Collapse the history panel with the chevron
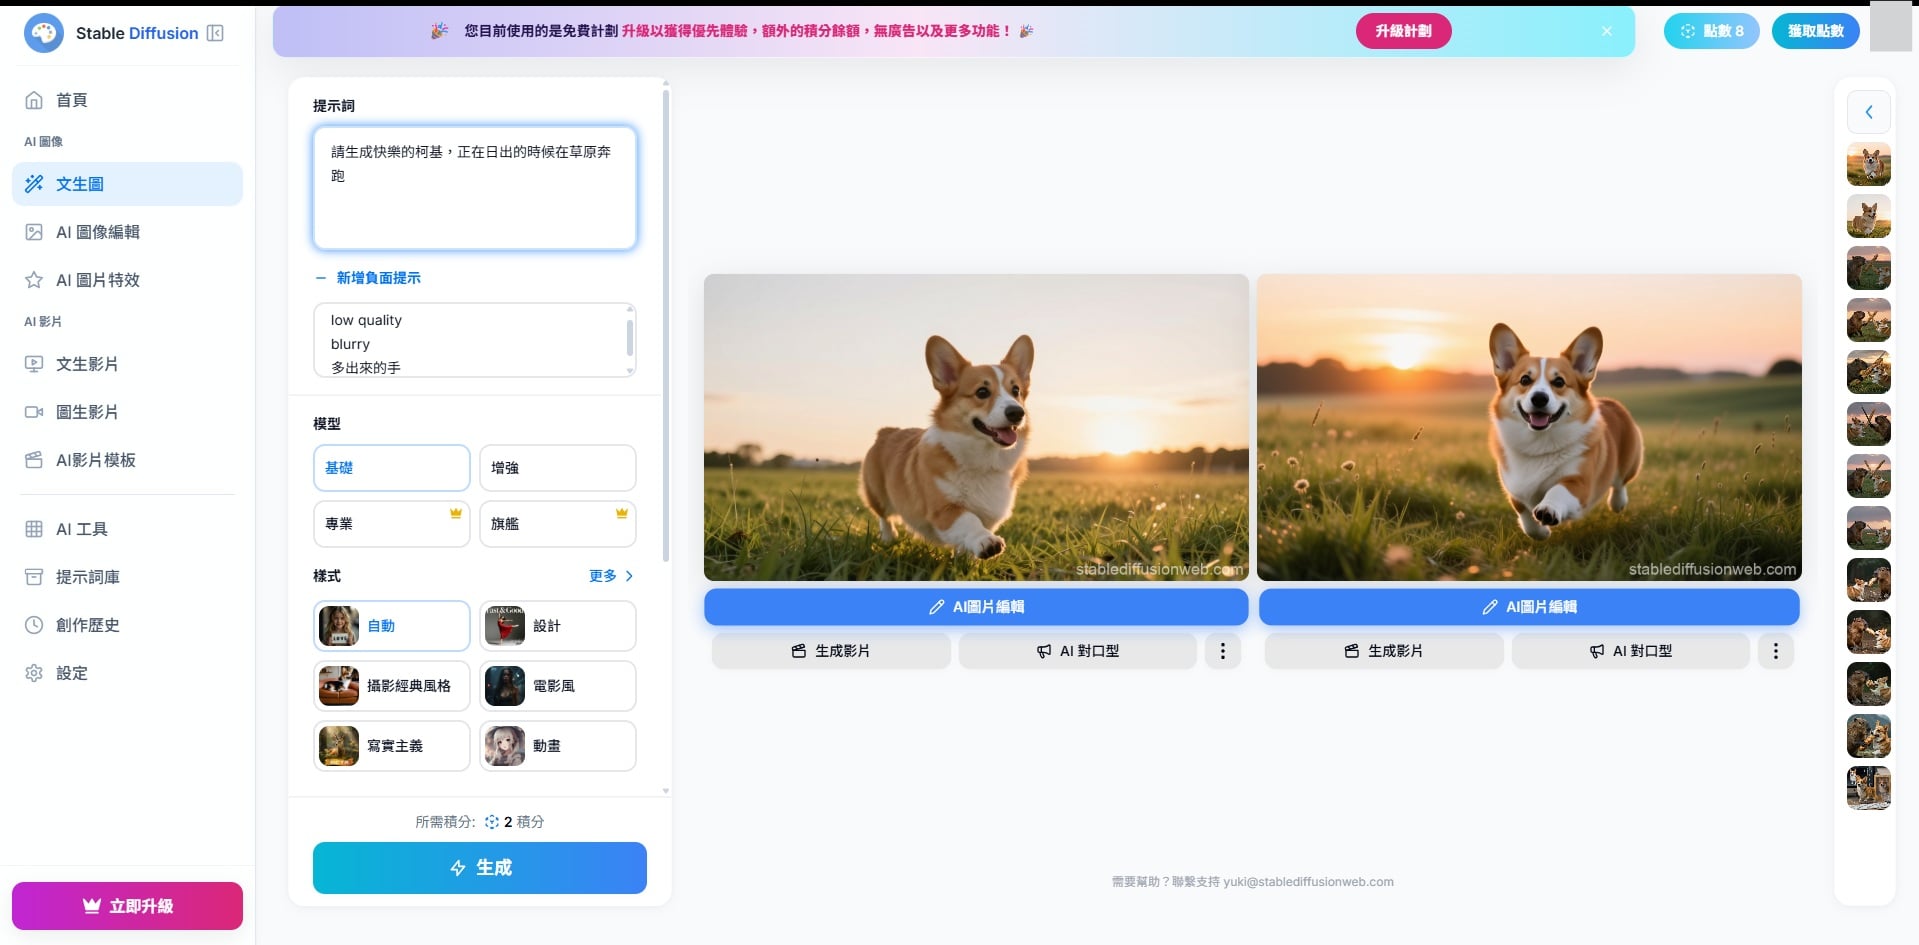 1868,112
